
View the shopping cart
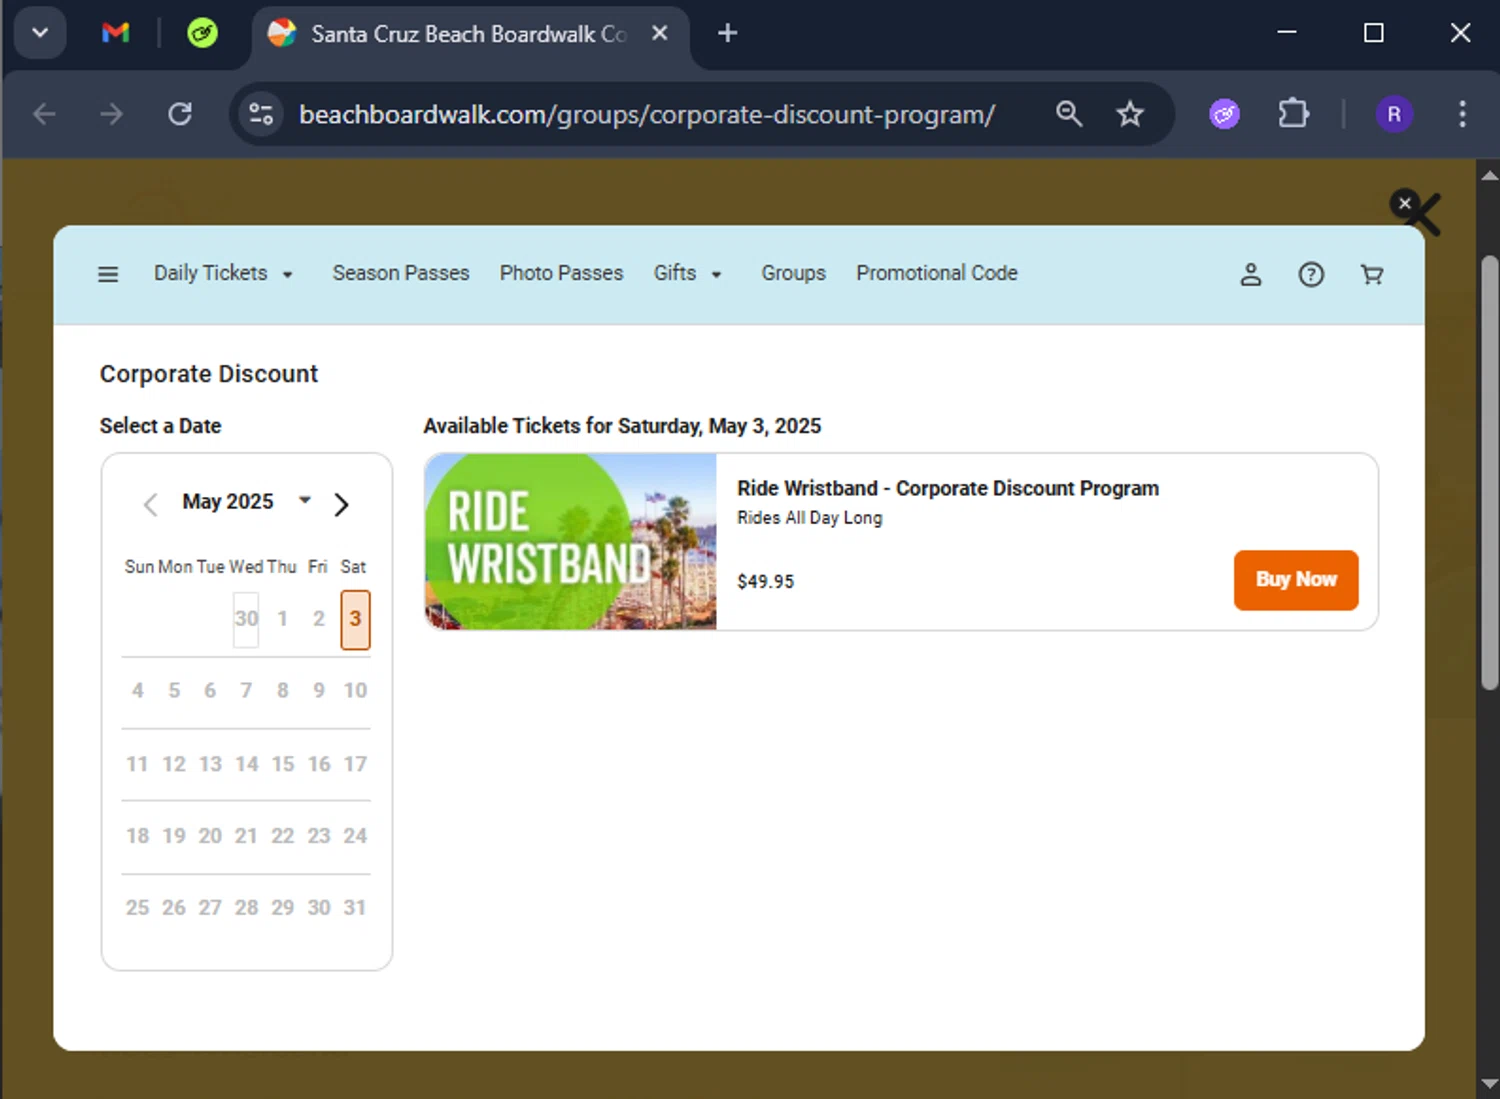[1372, 274]
